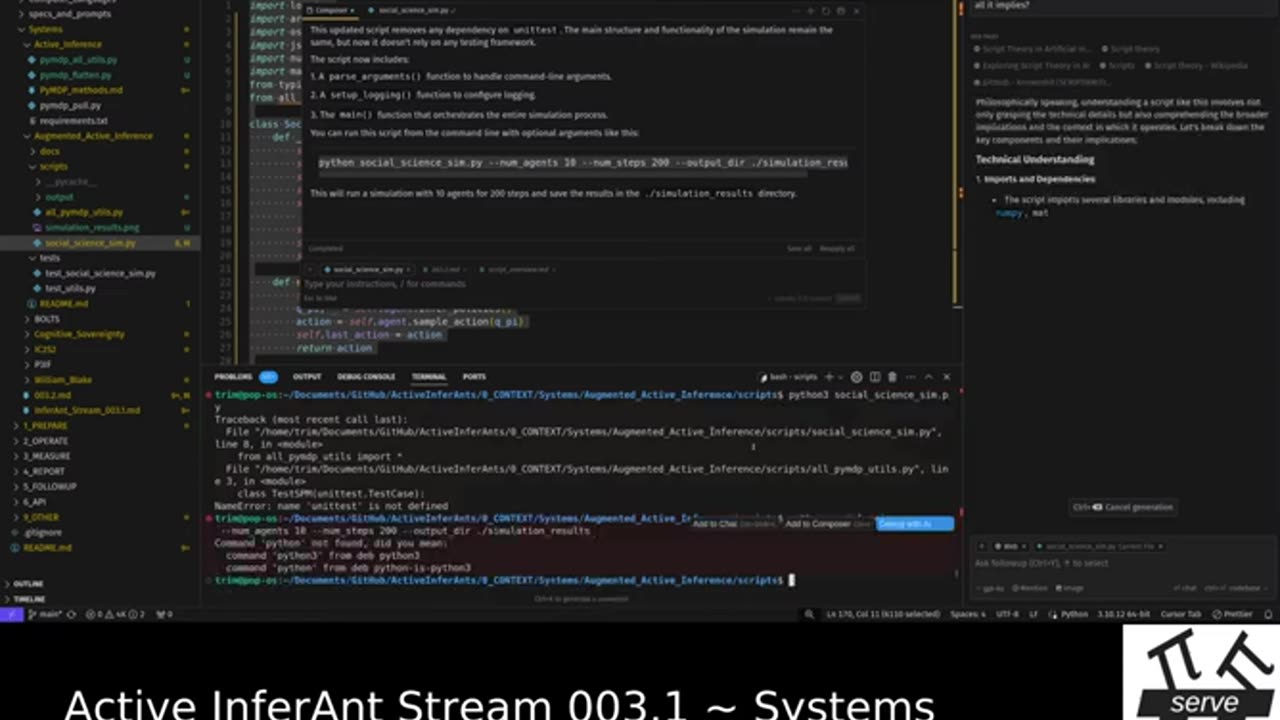Viewport: 1280px width, 720px height.
Task: Collapse the Augmented_Active_Inference folder
Action: [93, 135]
